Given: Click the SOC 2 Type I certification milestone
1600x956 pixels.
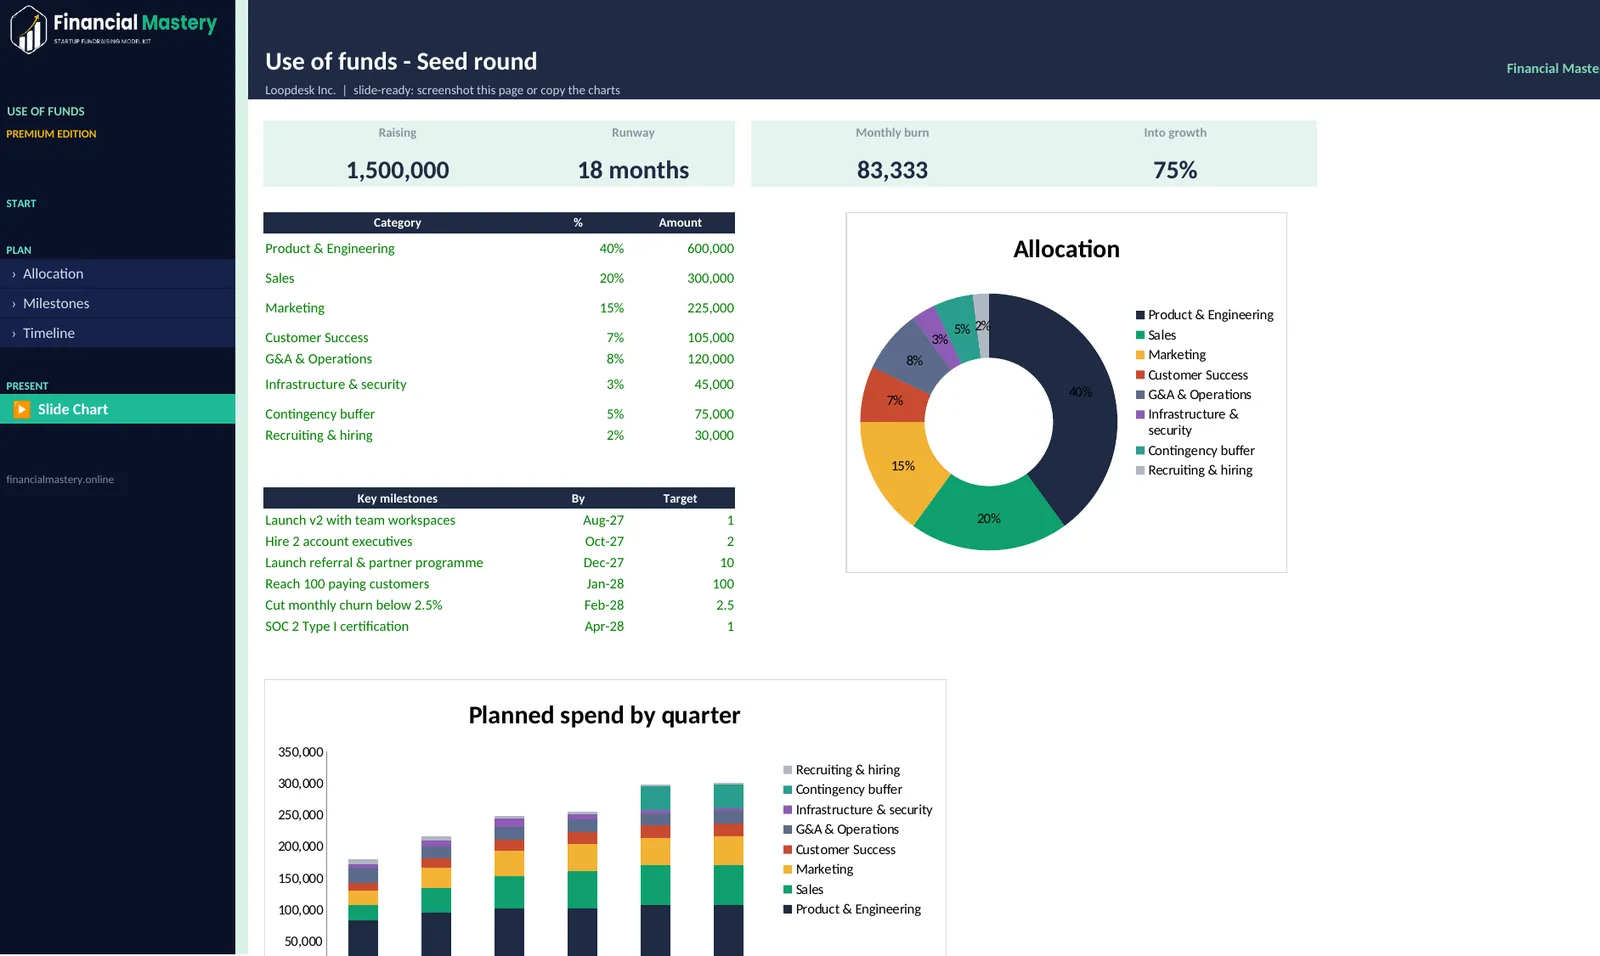Looking at the screenshot, I should [337, 627].
